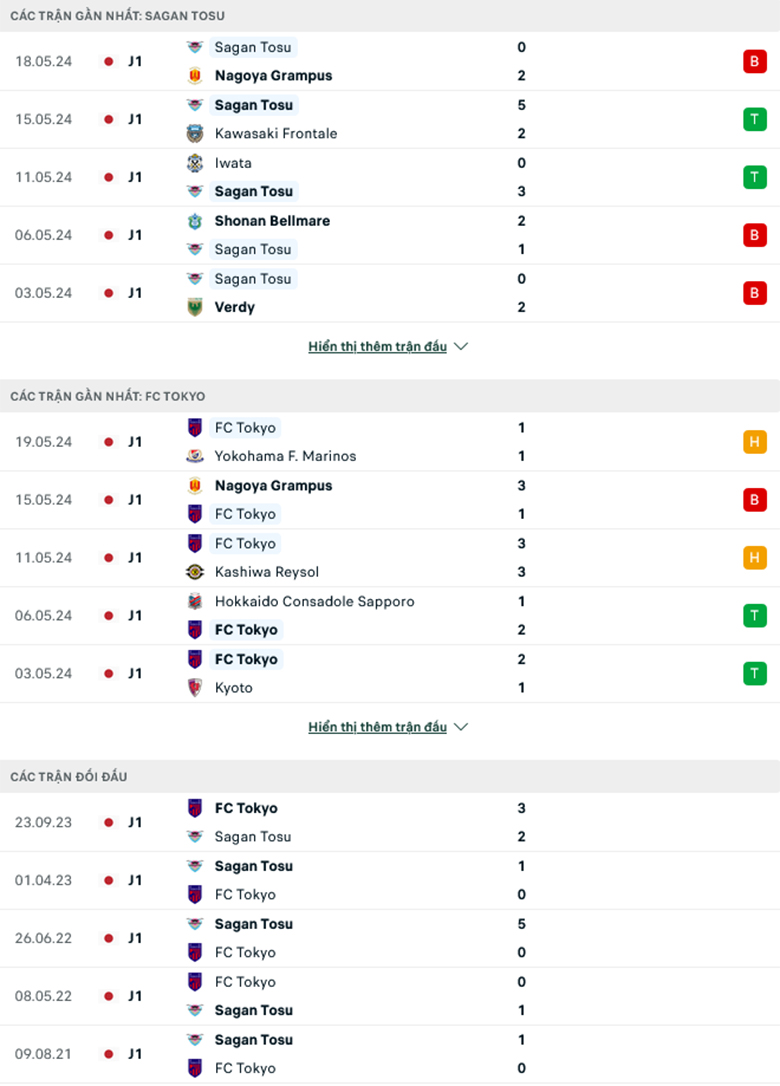
Task: Click Japan flag on the 01.04.23 match
Action: pos(109,880)
